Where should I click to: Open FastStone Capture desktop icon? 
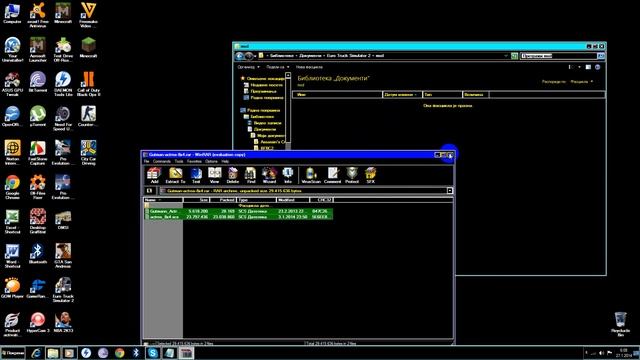pyautogui.click(x=38, y=153)
